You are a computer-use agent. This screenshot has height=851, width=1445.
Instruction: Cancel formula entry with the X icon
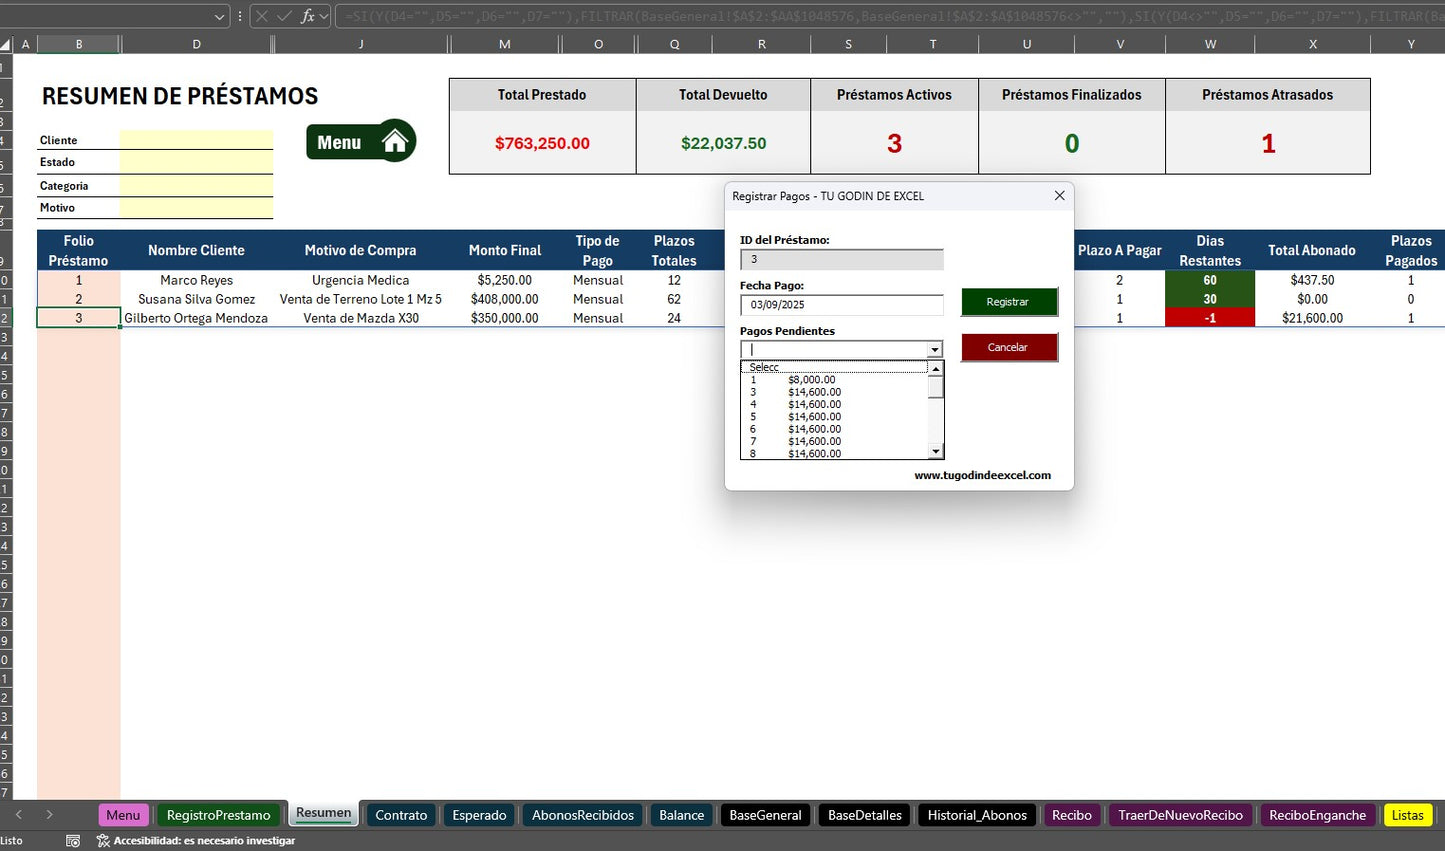[262, 15]
